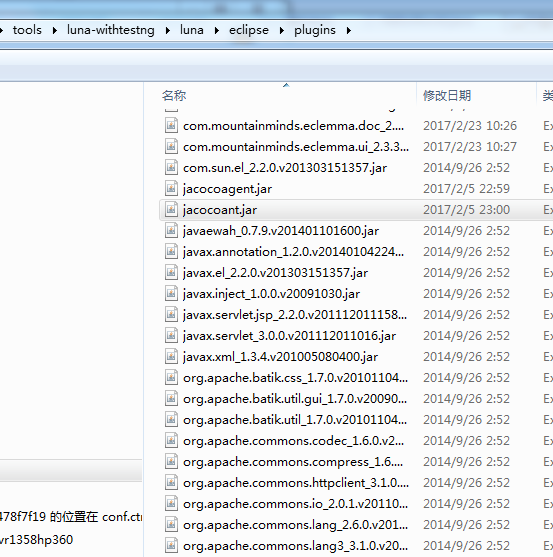553x557 pixels.
Task: Click the javax.annotation_1.2.0 jar icon
Action: coord(171,251)
